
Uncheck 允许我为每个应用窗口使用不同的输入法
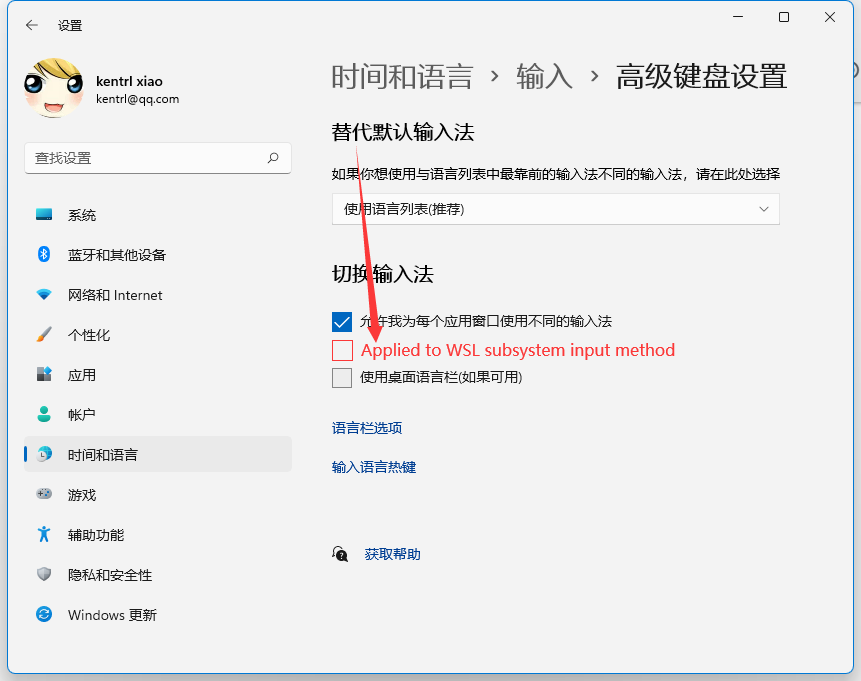tap(340, 322)
